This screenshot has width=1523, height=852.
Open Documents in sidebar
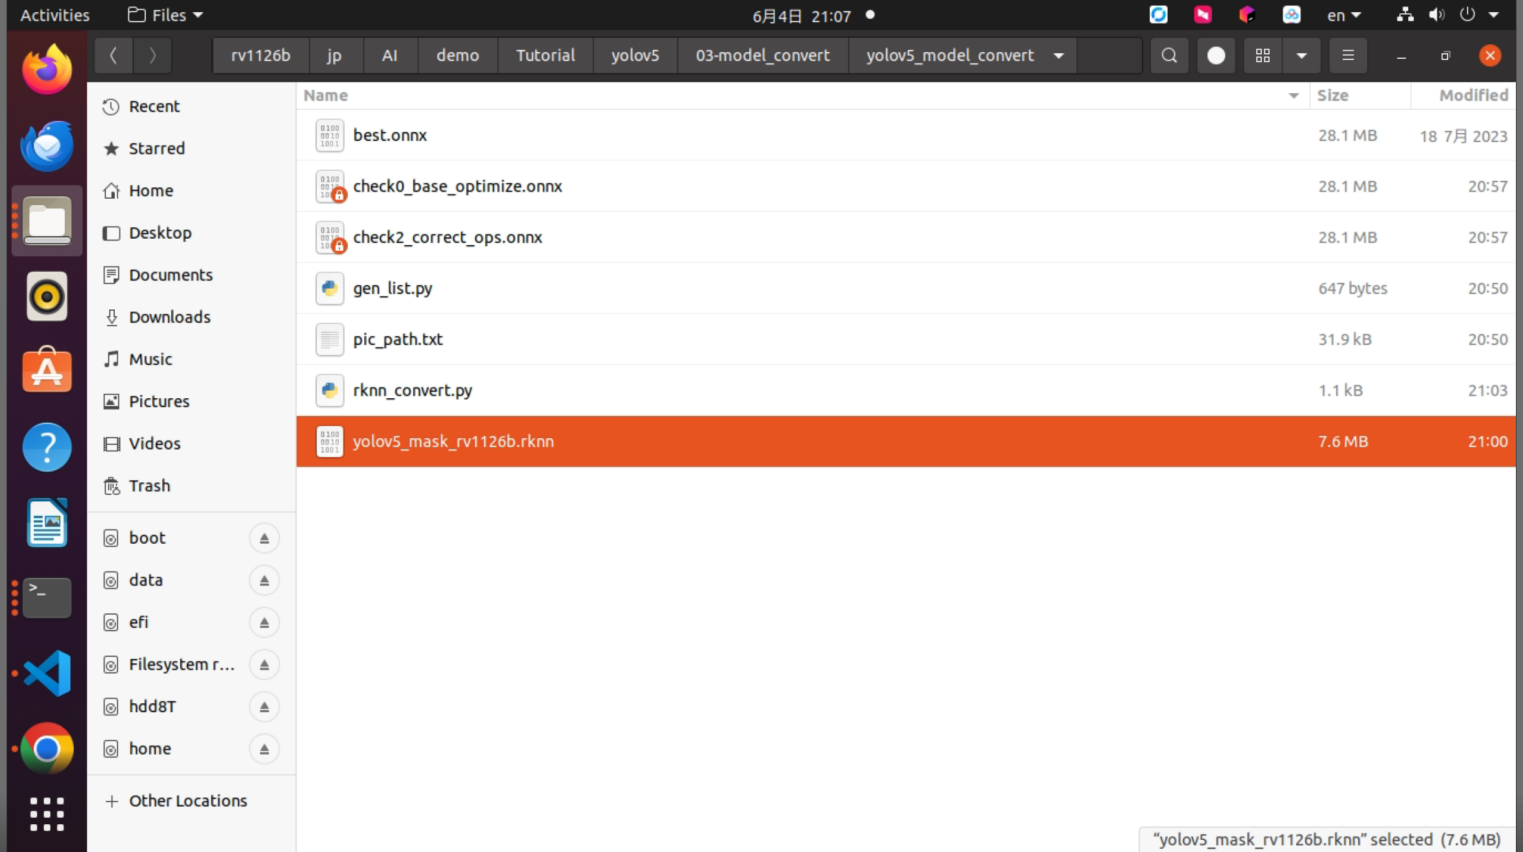point(190,275)
